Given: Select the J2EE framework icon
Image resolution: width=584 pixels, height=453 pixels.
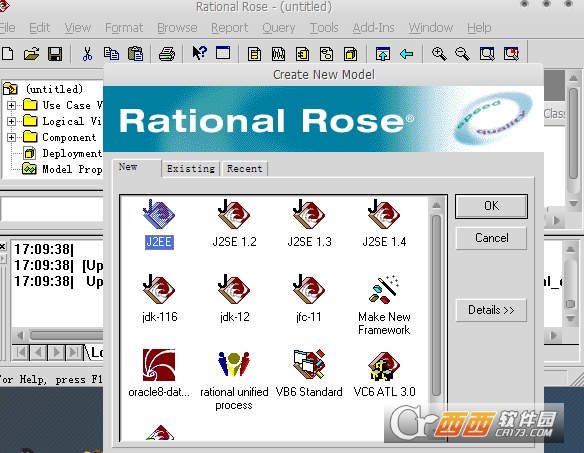Looking at the screenshot, I should tap(159, 215).
